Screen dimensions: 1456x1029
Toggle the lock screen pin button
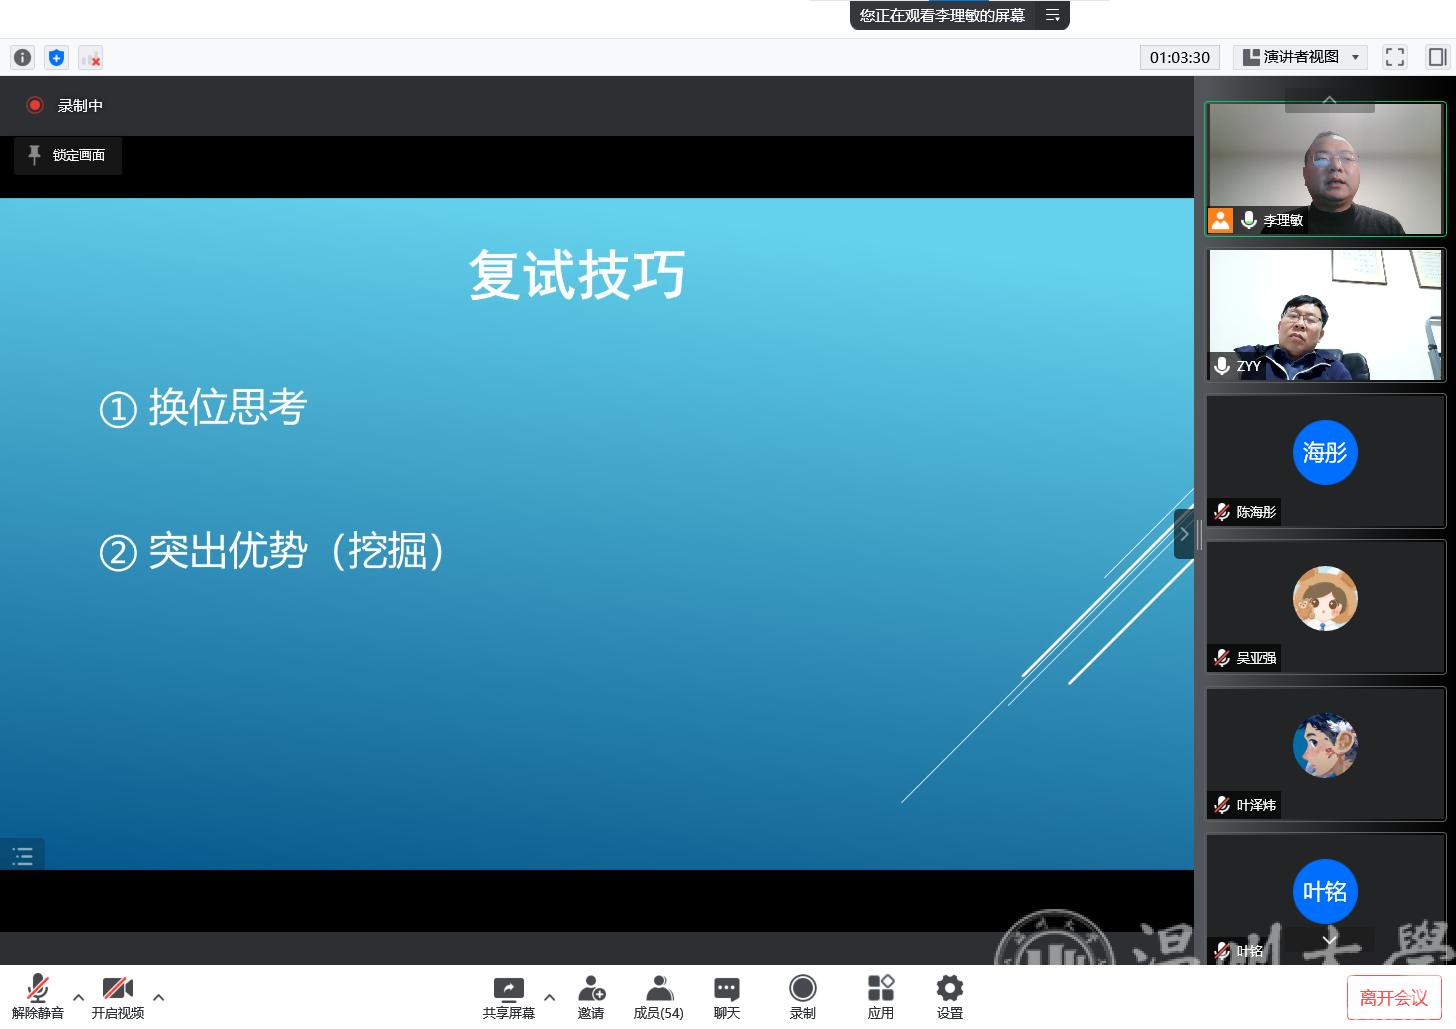68,156
